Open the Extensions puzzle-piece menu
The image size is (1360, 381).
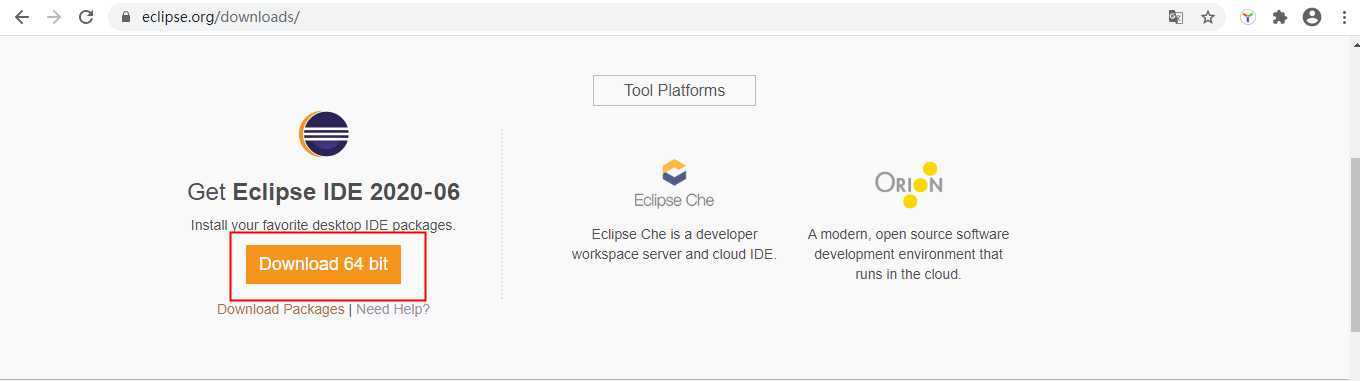tap(1280, 17)
